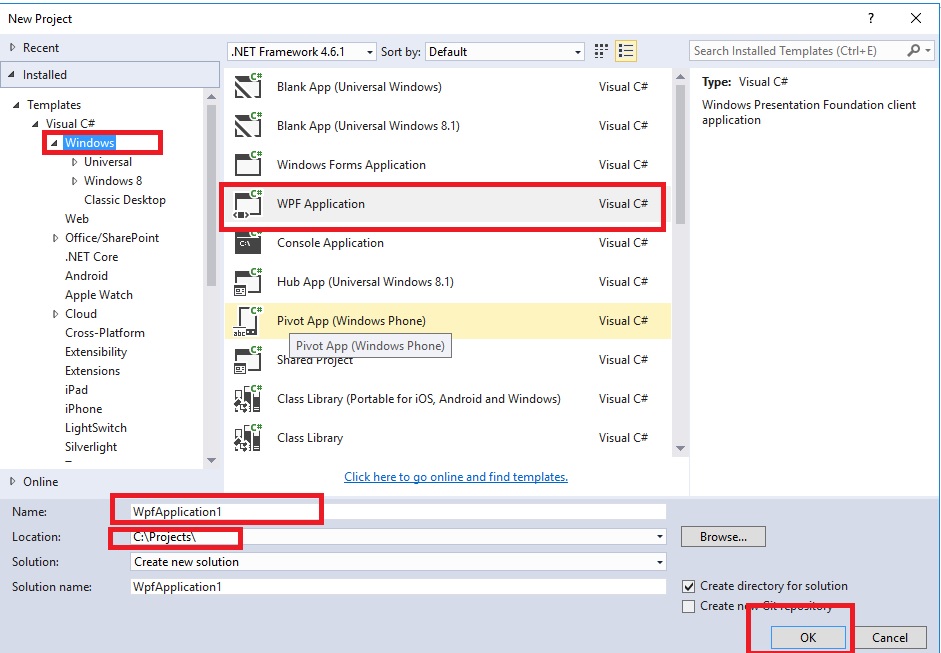This screenshot has width=941, height=653.
Task: Click the OK button
Action: click(808, 637)
